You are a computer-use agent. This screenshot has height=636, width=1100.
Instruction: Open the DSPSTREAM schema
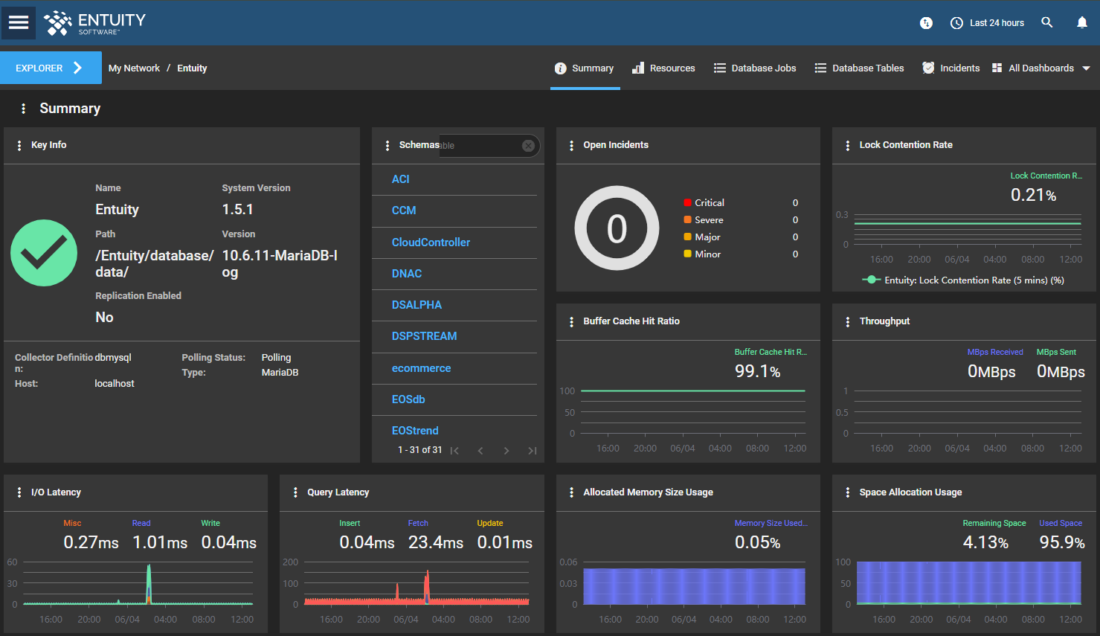tap(424, 336)
